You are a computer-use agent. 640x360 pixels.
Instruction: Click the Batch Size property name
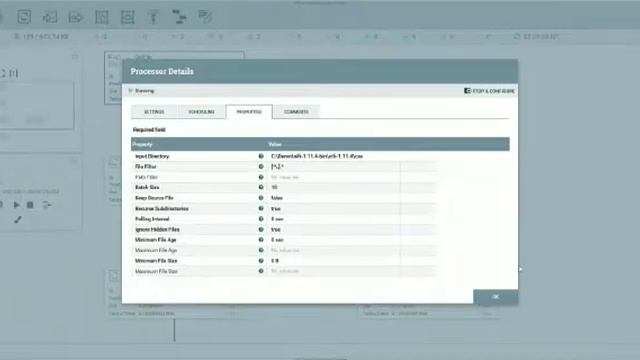(x=147, y=187)
